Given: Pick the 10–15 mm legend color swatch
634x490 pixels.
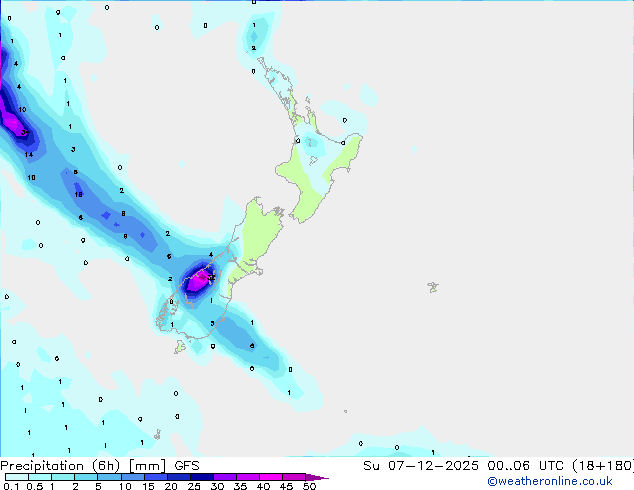Looking at the screenshot, I should (x=132, y=477).
